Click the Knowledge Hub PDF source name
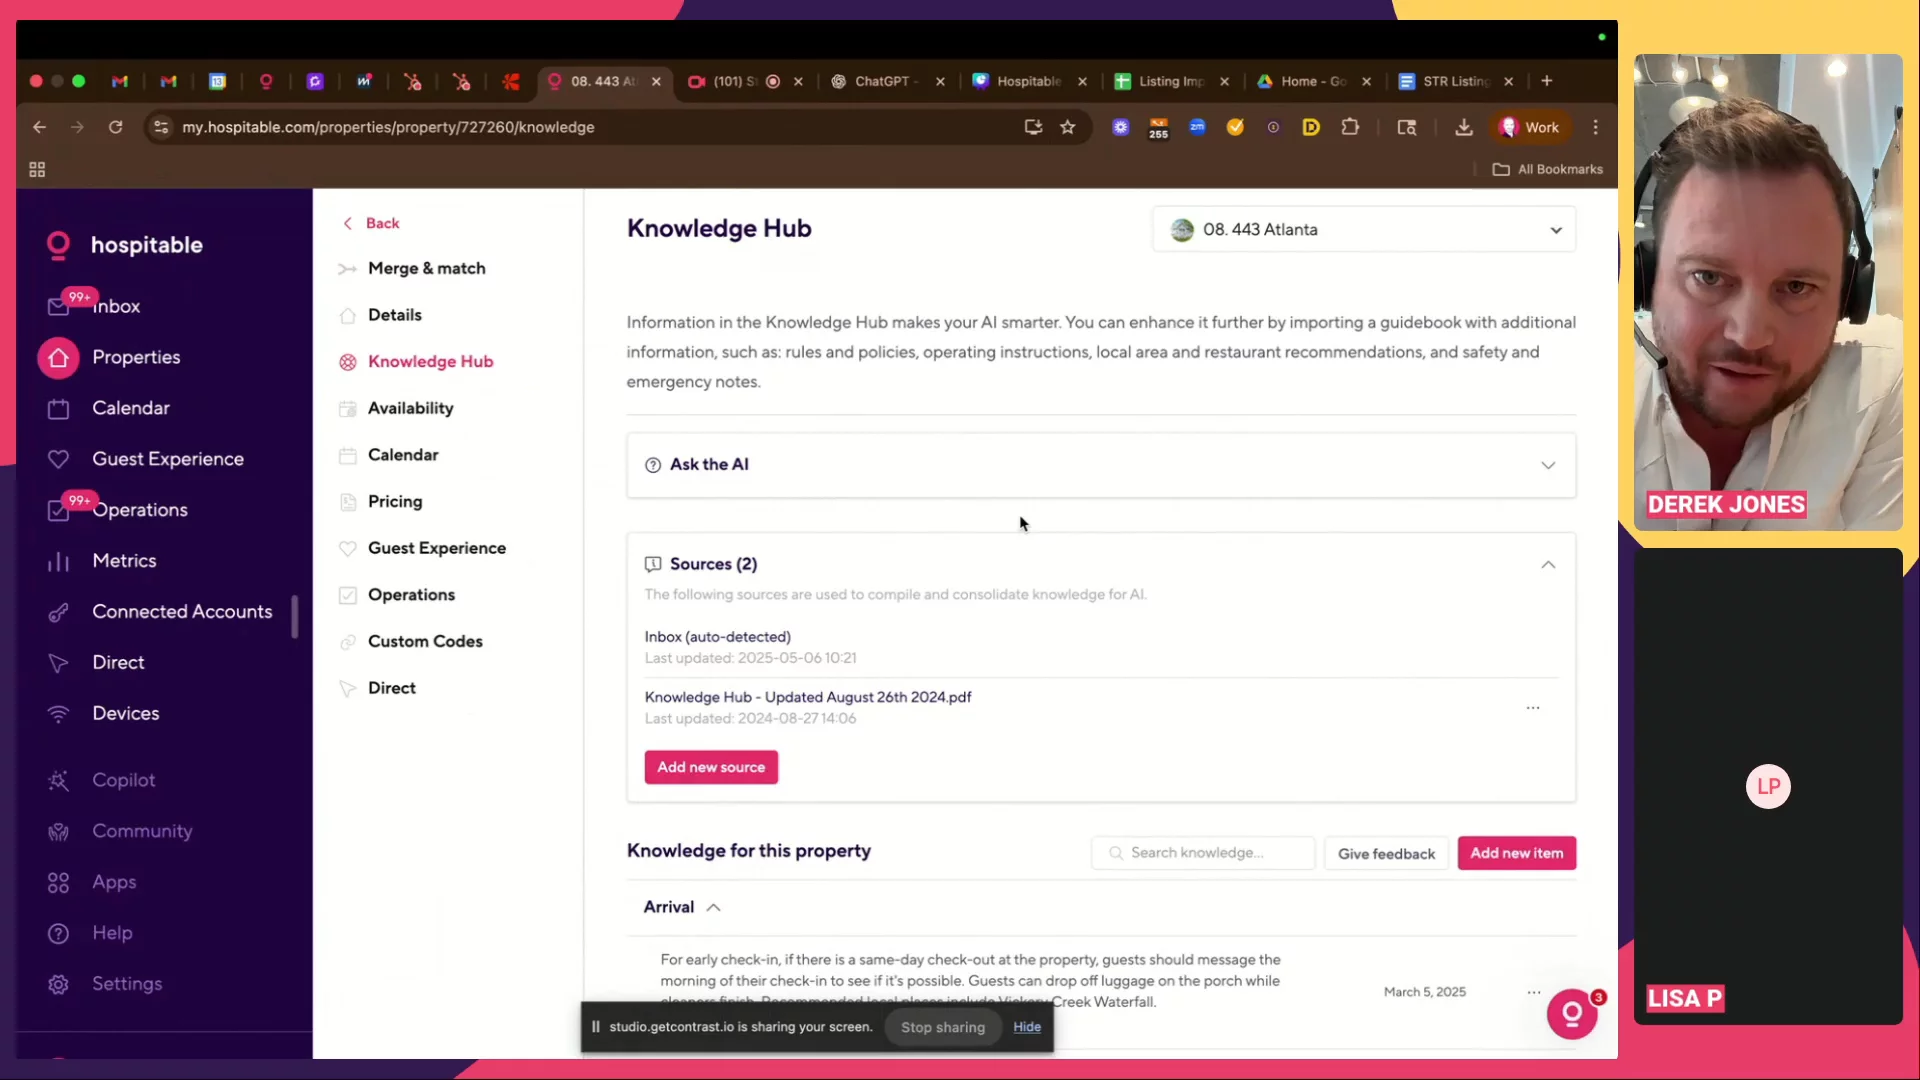Screen dimensions: 1920x1080 (808, 697)
